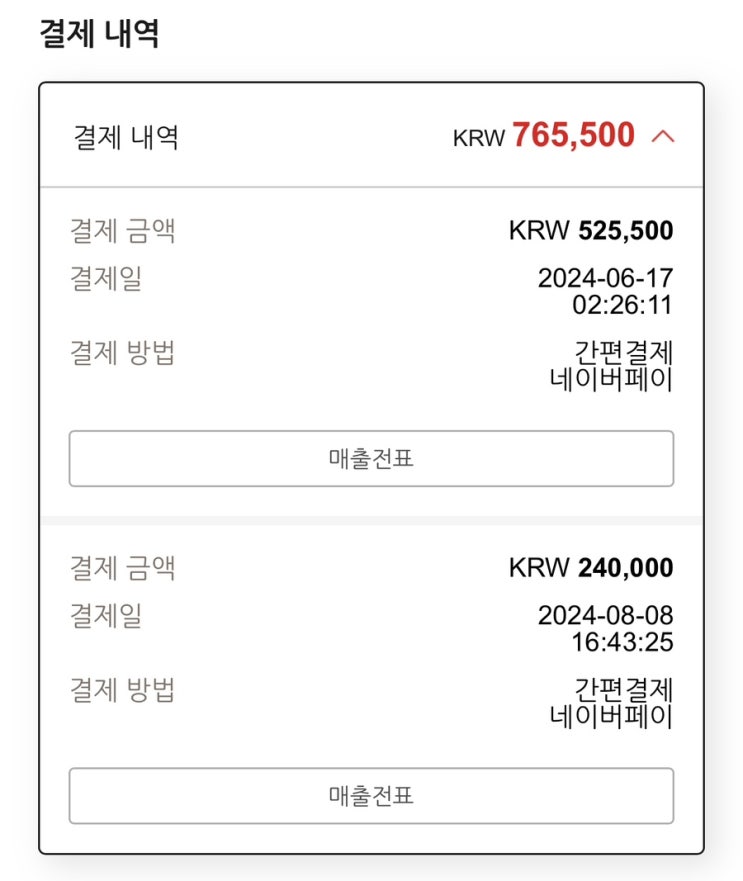Image resolution: width=743 pixels, height=881 pixels.
Task: Click the KRW currency label beside 765,500
Action: click(x=479, y=138)
